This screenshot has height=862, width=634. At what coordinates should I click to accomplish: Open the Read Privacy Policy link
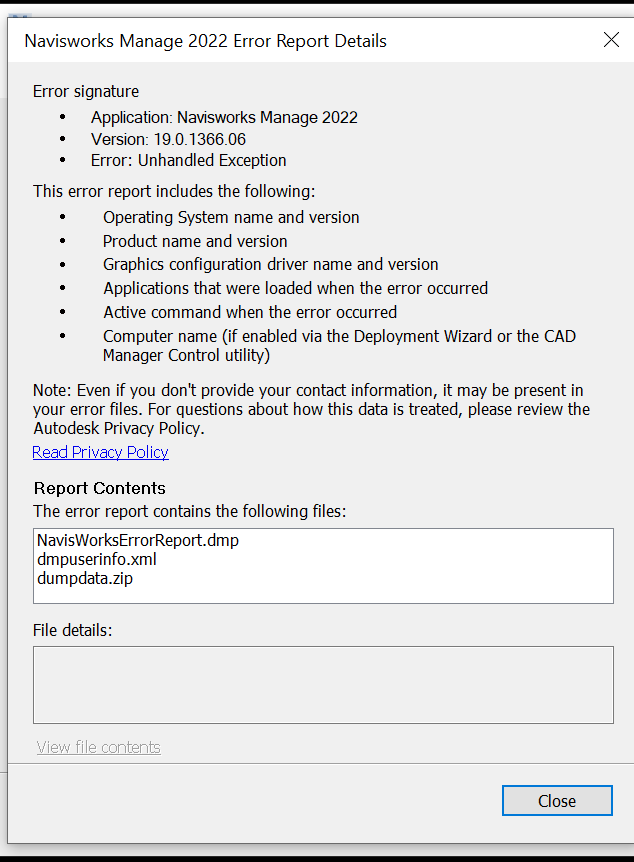[100, 452]
